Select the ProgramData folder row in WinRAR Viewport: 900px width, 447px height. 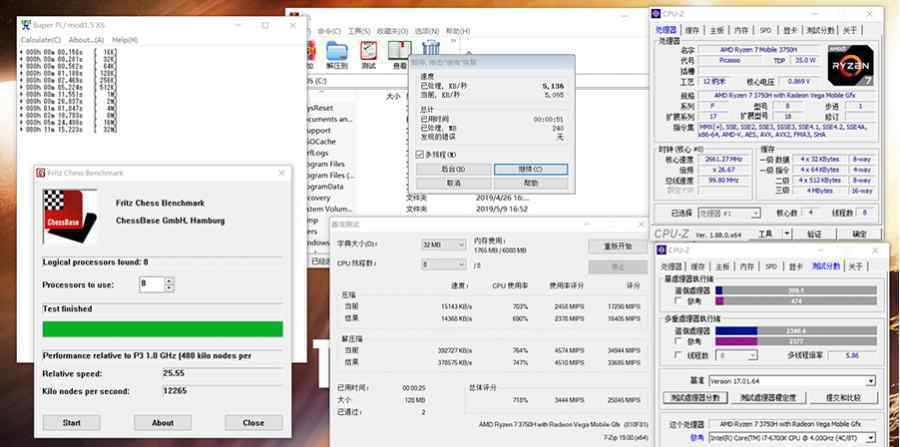[x=327, y=186]
